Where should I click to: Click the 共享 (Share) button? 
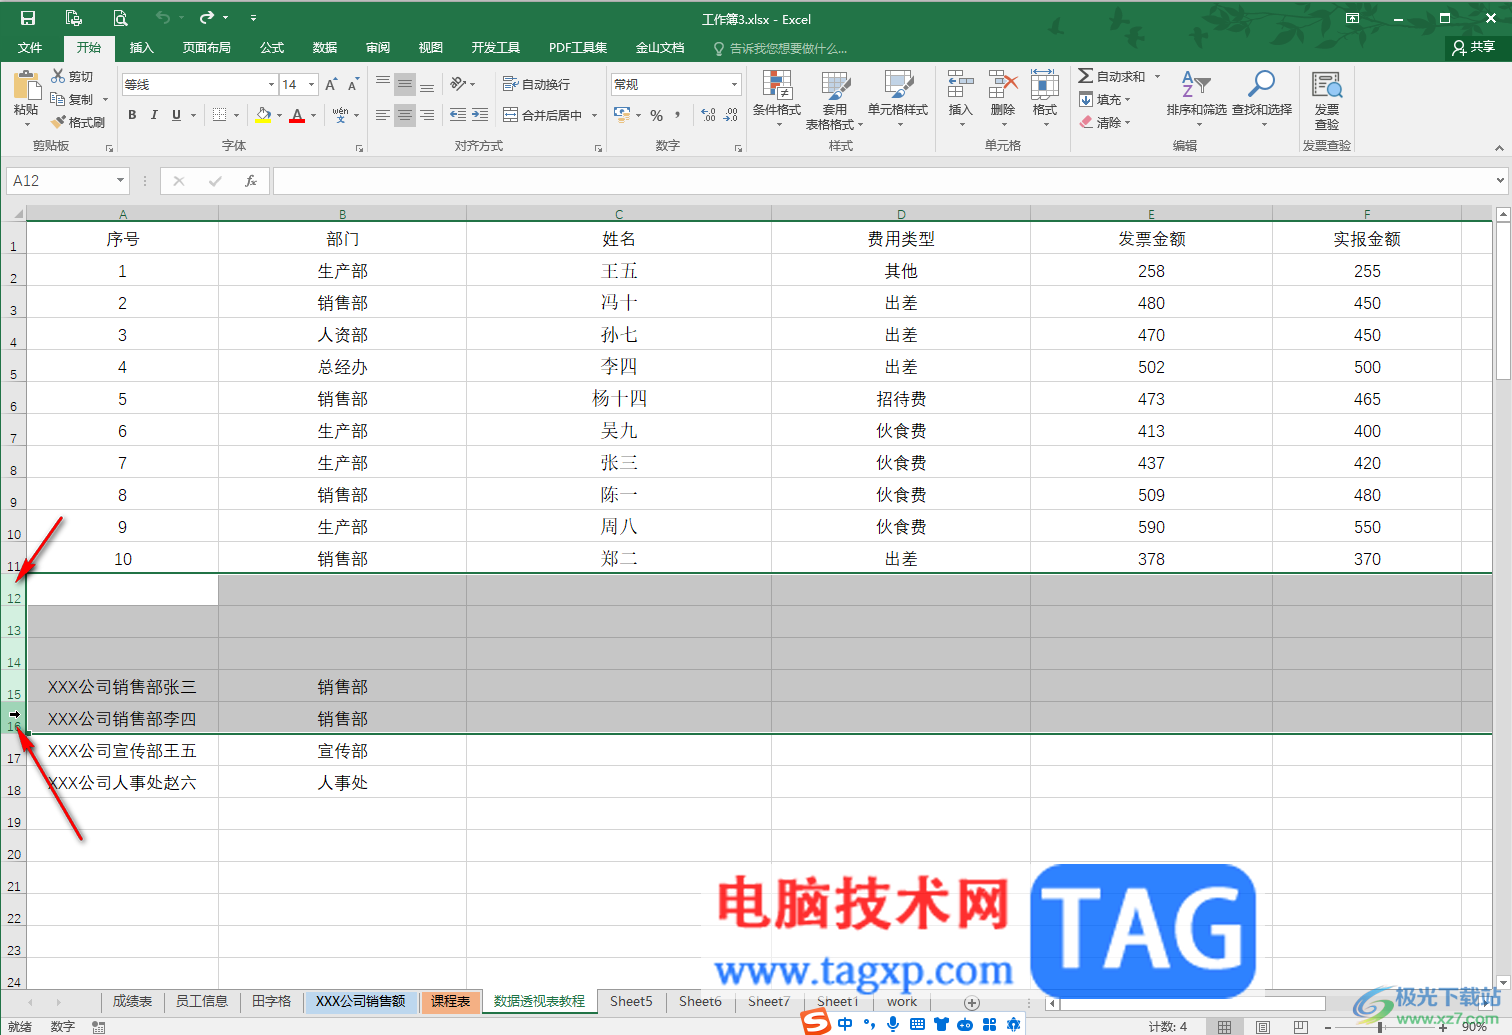1474,47
